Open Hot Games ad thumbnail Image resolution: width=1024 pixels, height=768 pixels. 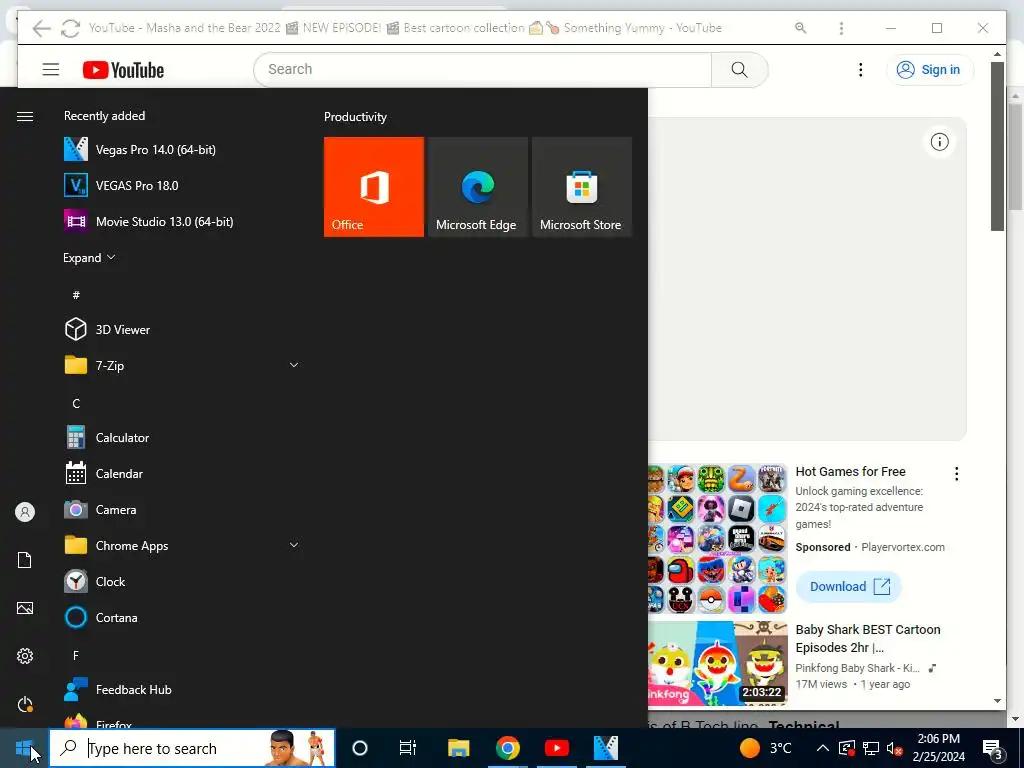point(718,539)
